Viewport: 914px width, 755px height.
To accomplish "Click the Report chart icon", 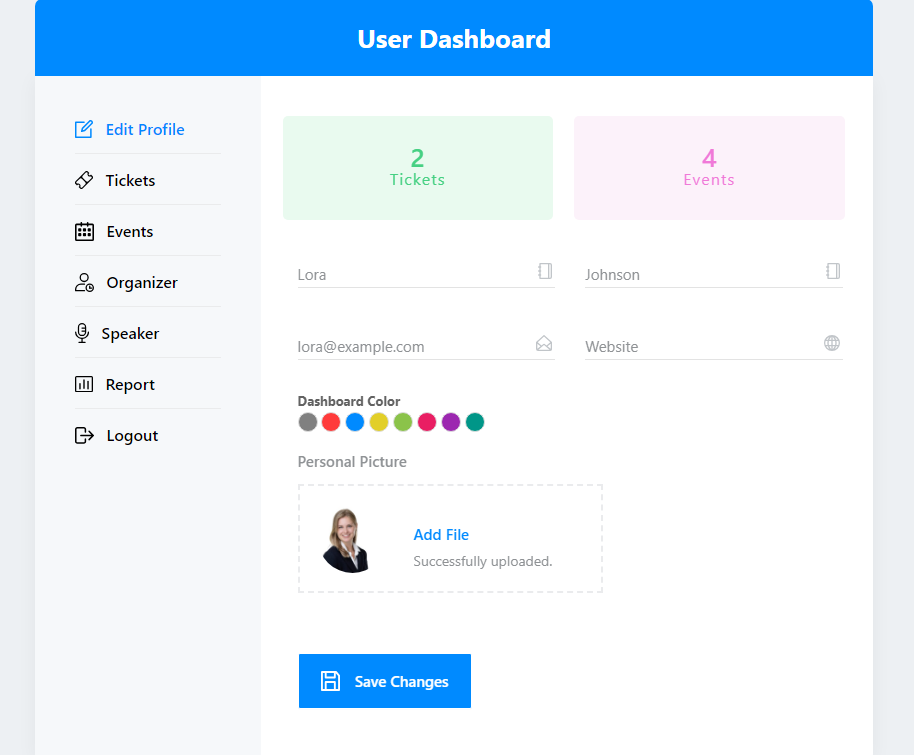I will click(x=84, y=384).
